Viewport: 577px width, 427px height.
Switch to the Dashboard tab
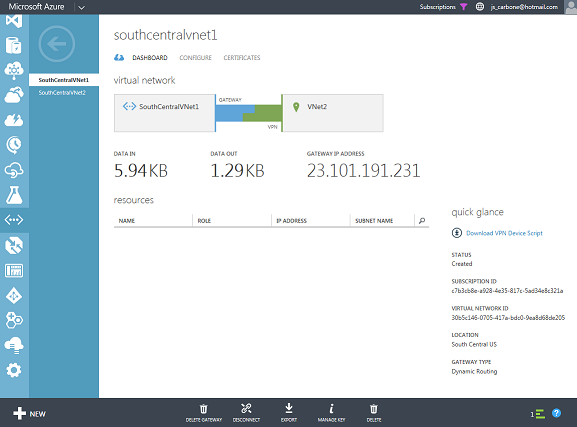(x=150, y=58)
